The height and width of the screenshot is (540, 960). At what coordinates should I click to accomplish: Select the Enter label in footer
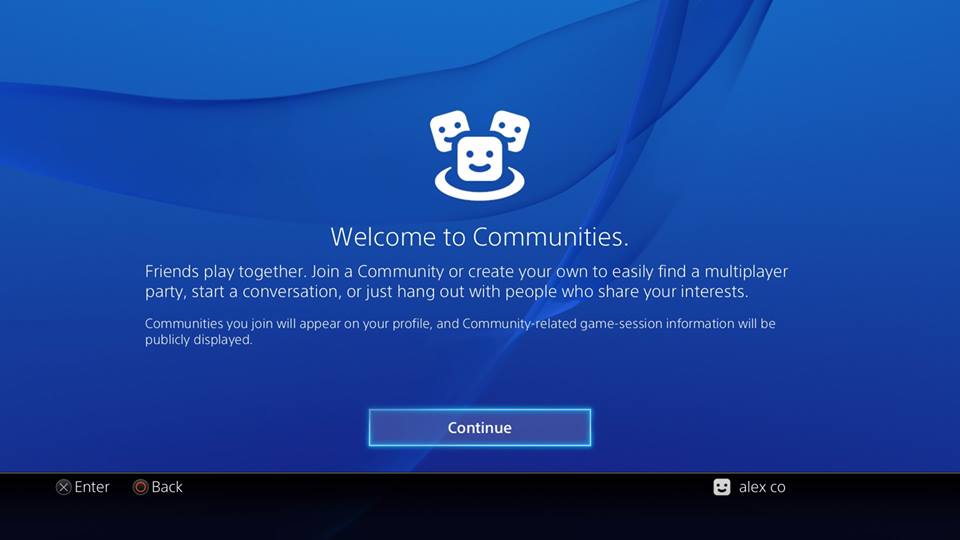[x=92, y=487]
